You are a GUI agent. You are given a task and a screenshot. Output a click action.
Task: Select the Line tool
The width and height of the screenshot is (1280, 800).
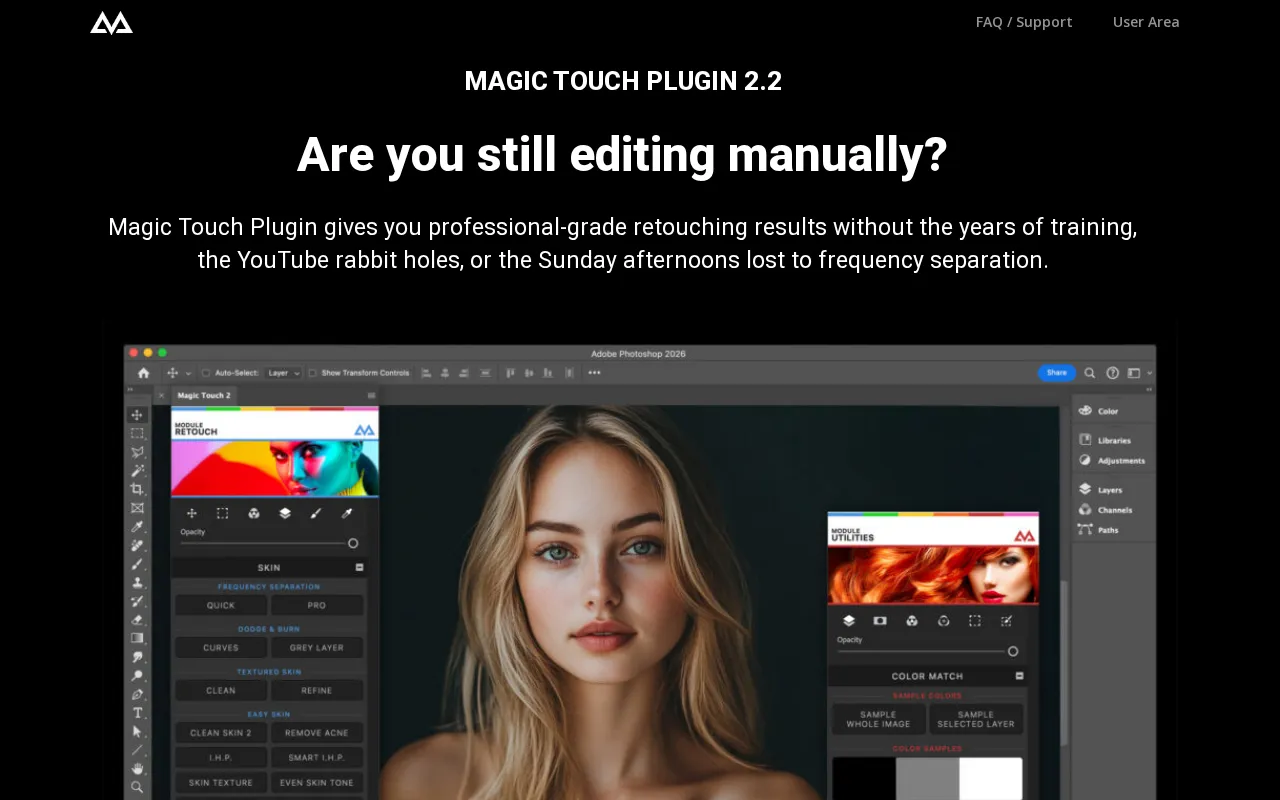(137, 750)
